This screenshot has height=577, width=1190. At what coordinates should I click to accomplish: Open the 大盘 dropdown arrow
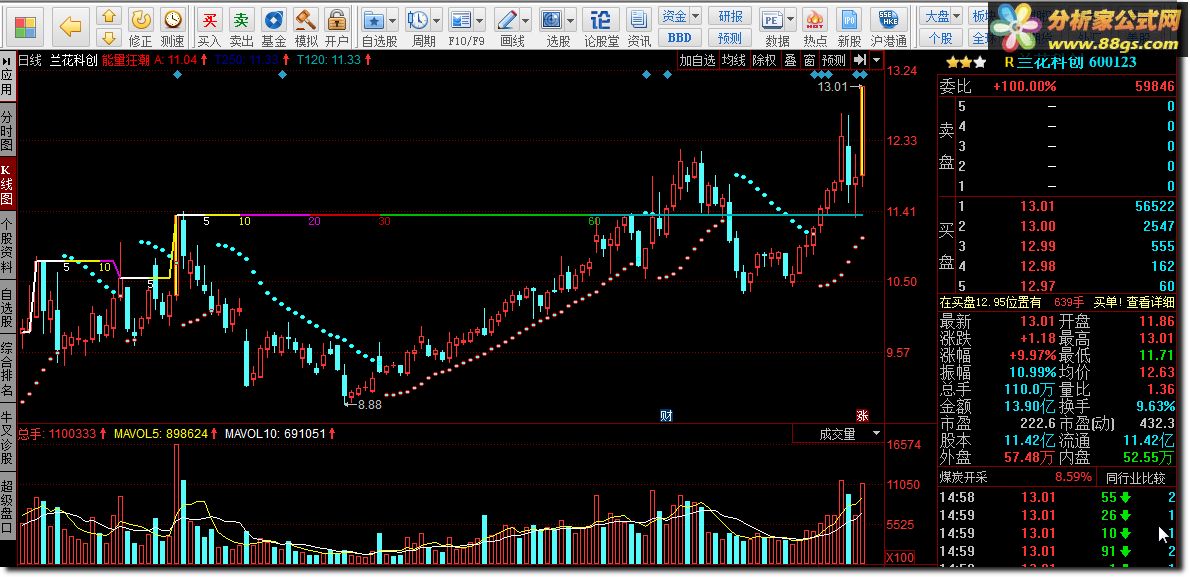[956, 16]
